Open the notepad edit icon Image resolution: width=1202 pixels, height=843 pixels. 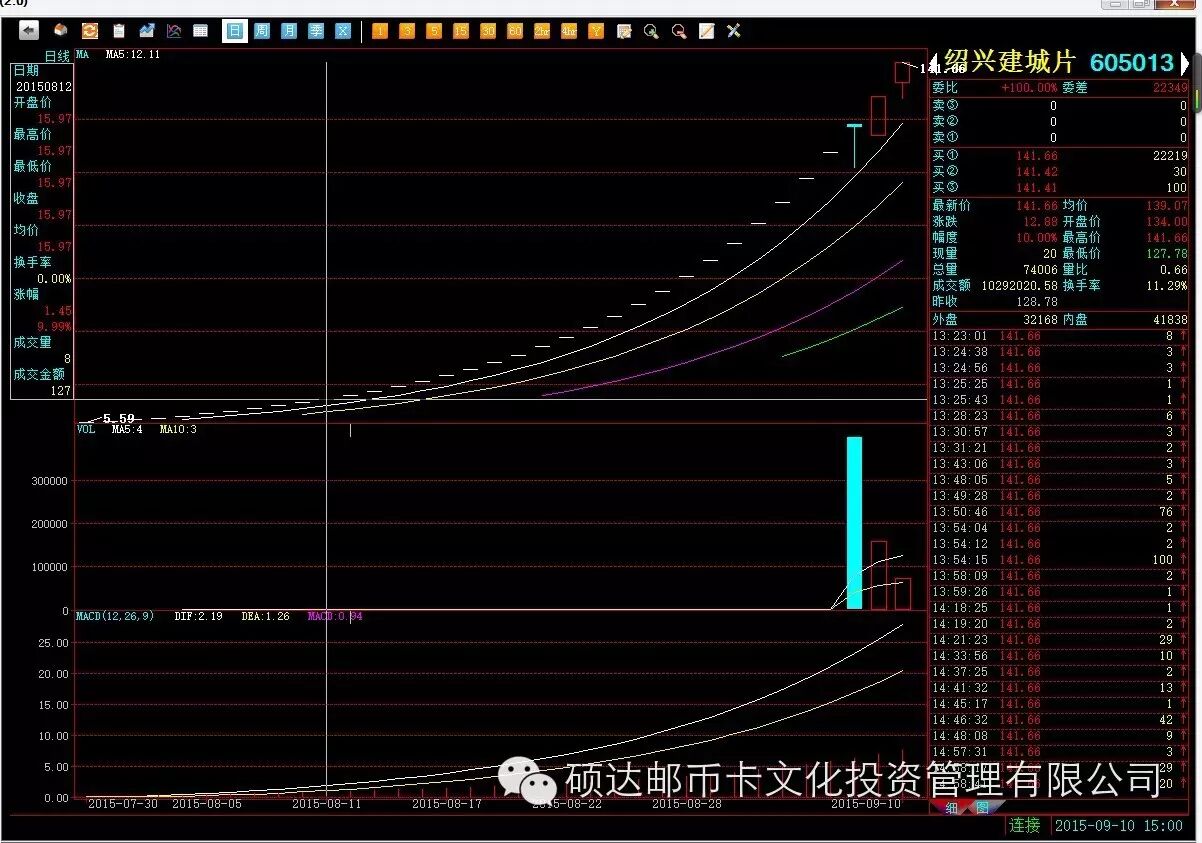pos(624,31)
